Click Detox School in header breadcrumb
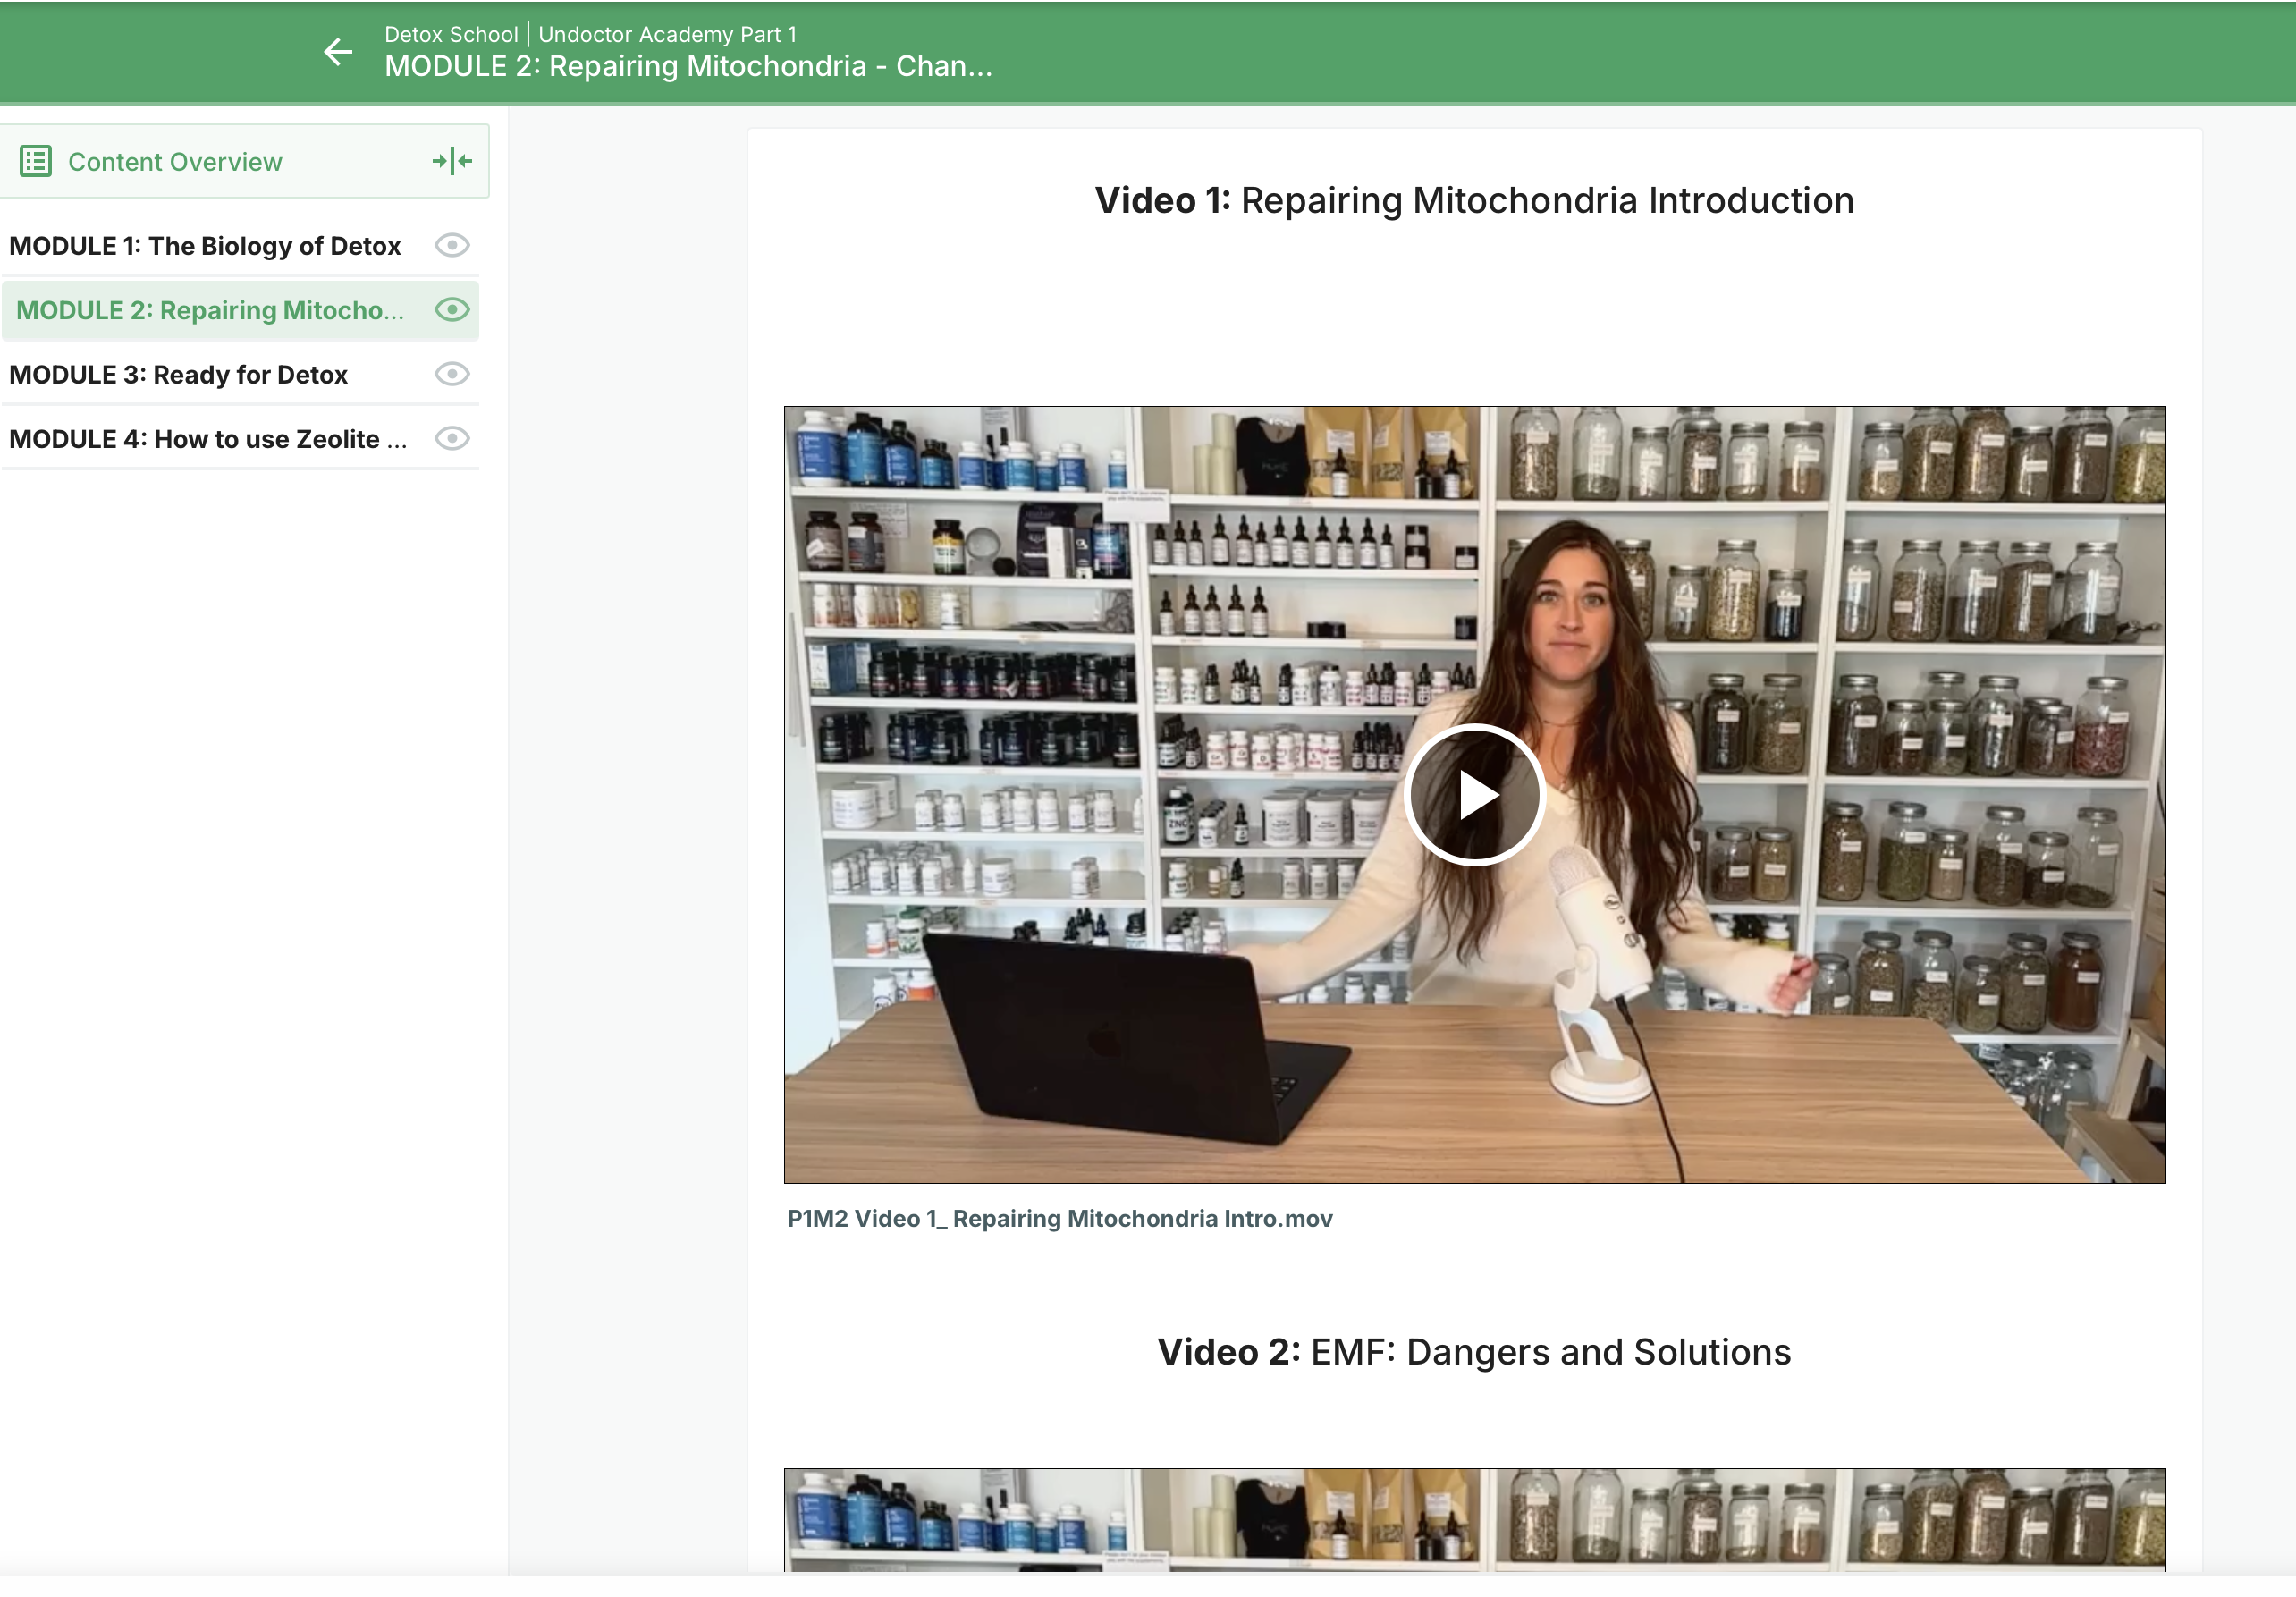Image resolution: width=2296 pixels, height=1597 pixels. 451,34
